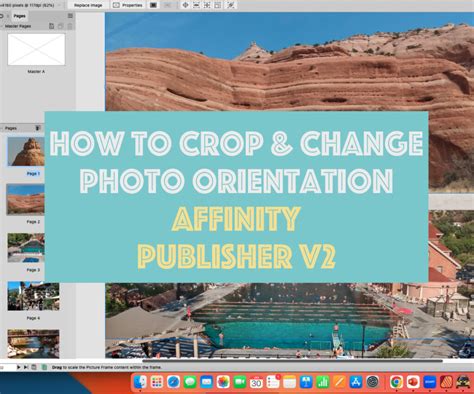Click the move/pan content crosshair icon
Viewport: 474px width, 394px height.
coord(185,5)
